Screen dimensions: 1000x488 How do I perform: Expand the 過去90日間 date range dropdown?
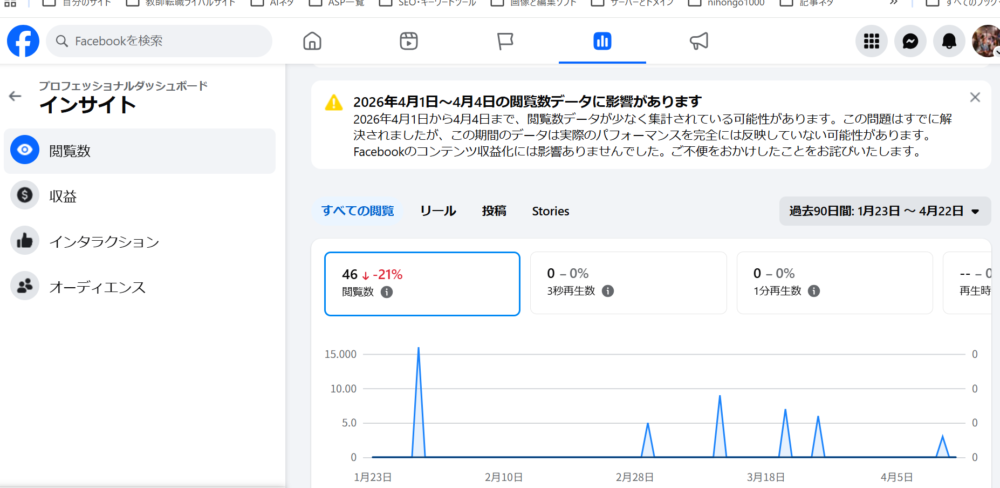click(x=885, y=211)
